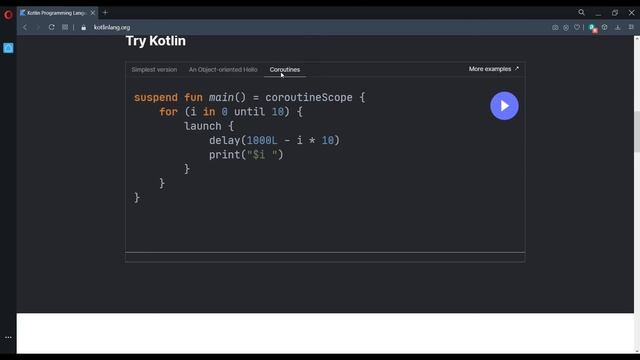The width and height of the screenshot is (640, 360).
Task: Click the 'until' word in the for loop
Action: coord(249,112)
